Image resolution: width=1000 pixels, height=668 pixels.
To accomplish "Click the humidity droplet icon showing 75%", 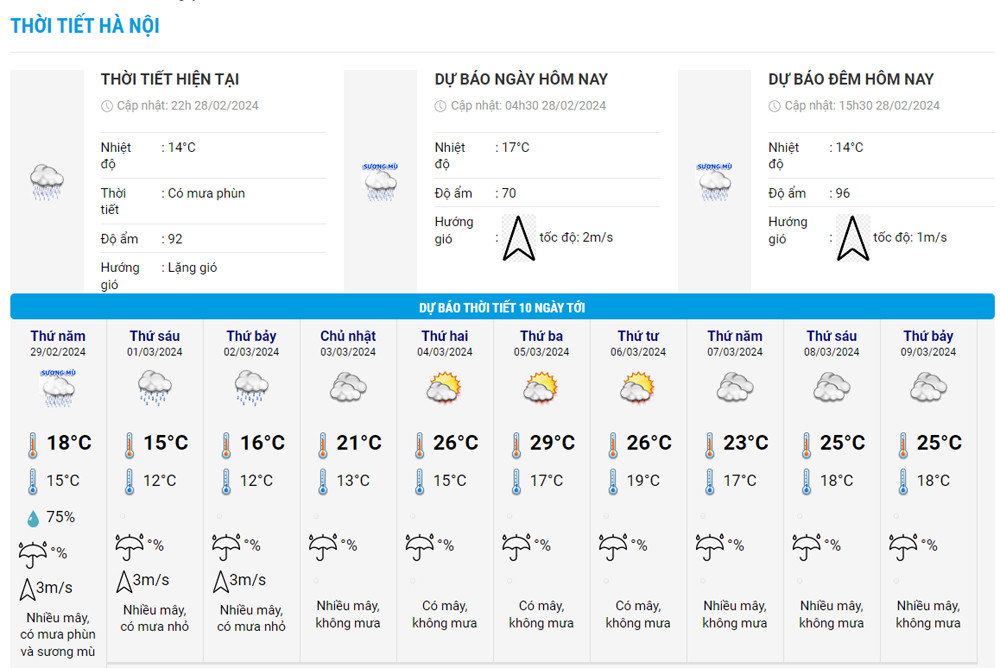I will click(x=32, y=518).
